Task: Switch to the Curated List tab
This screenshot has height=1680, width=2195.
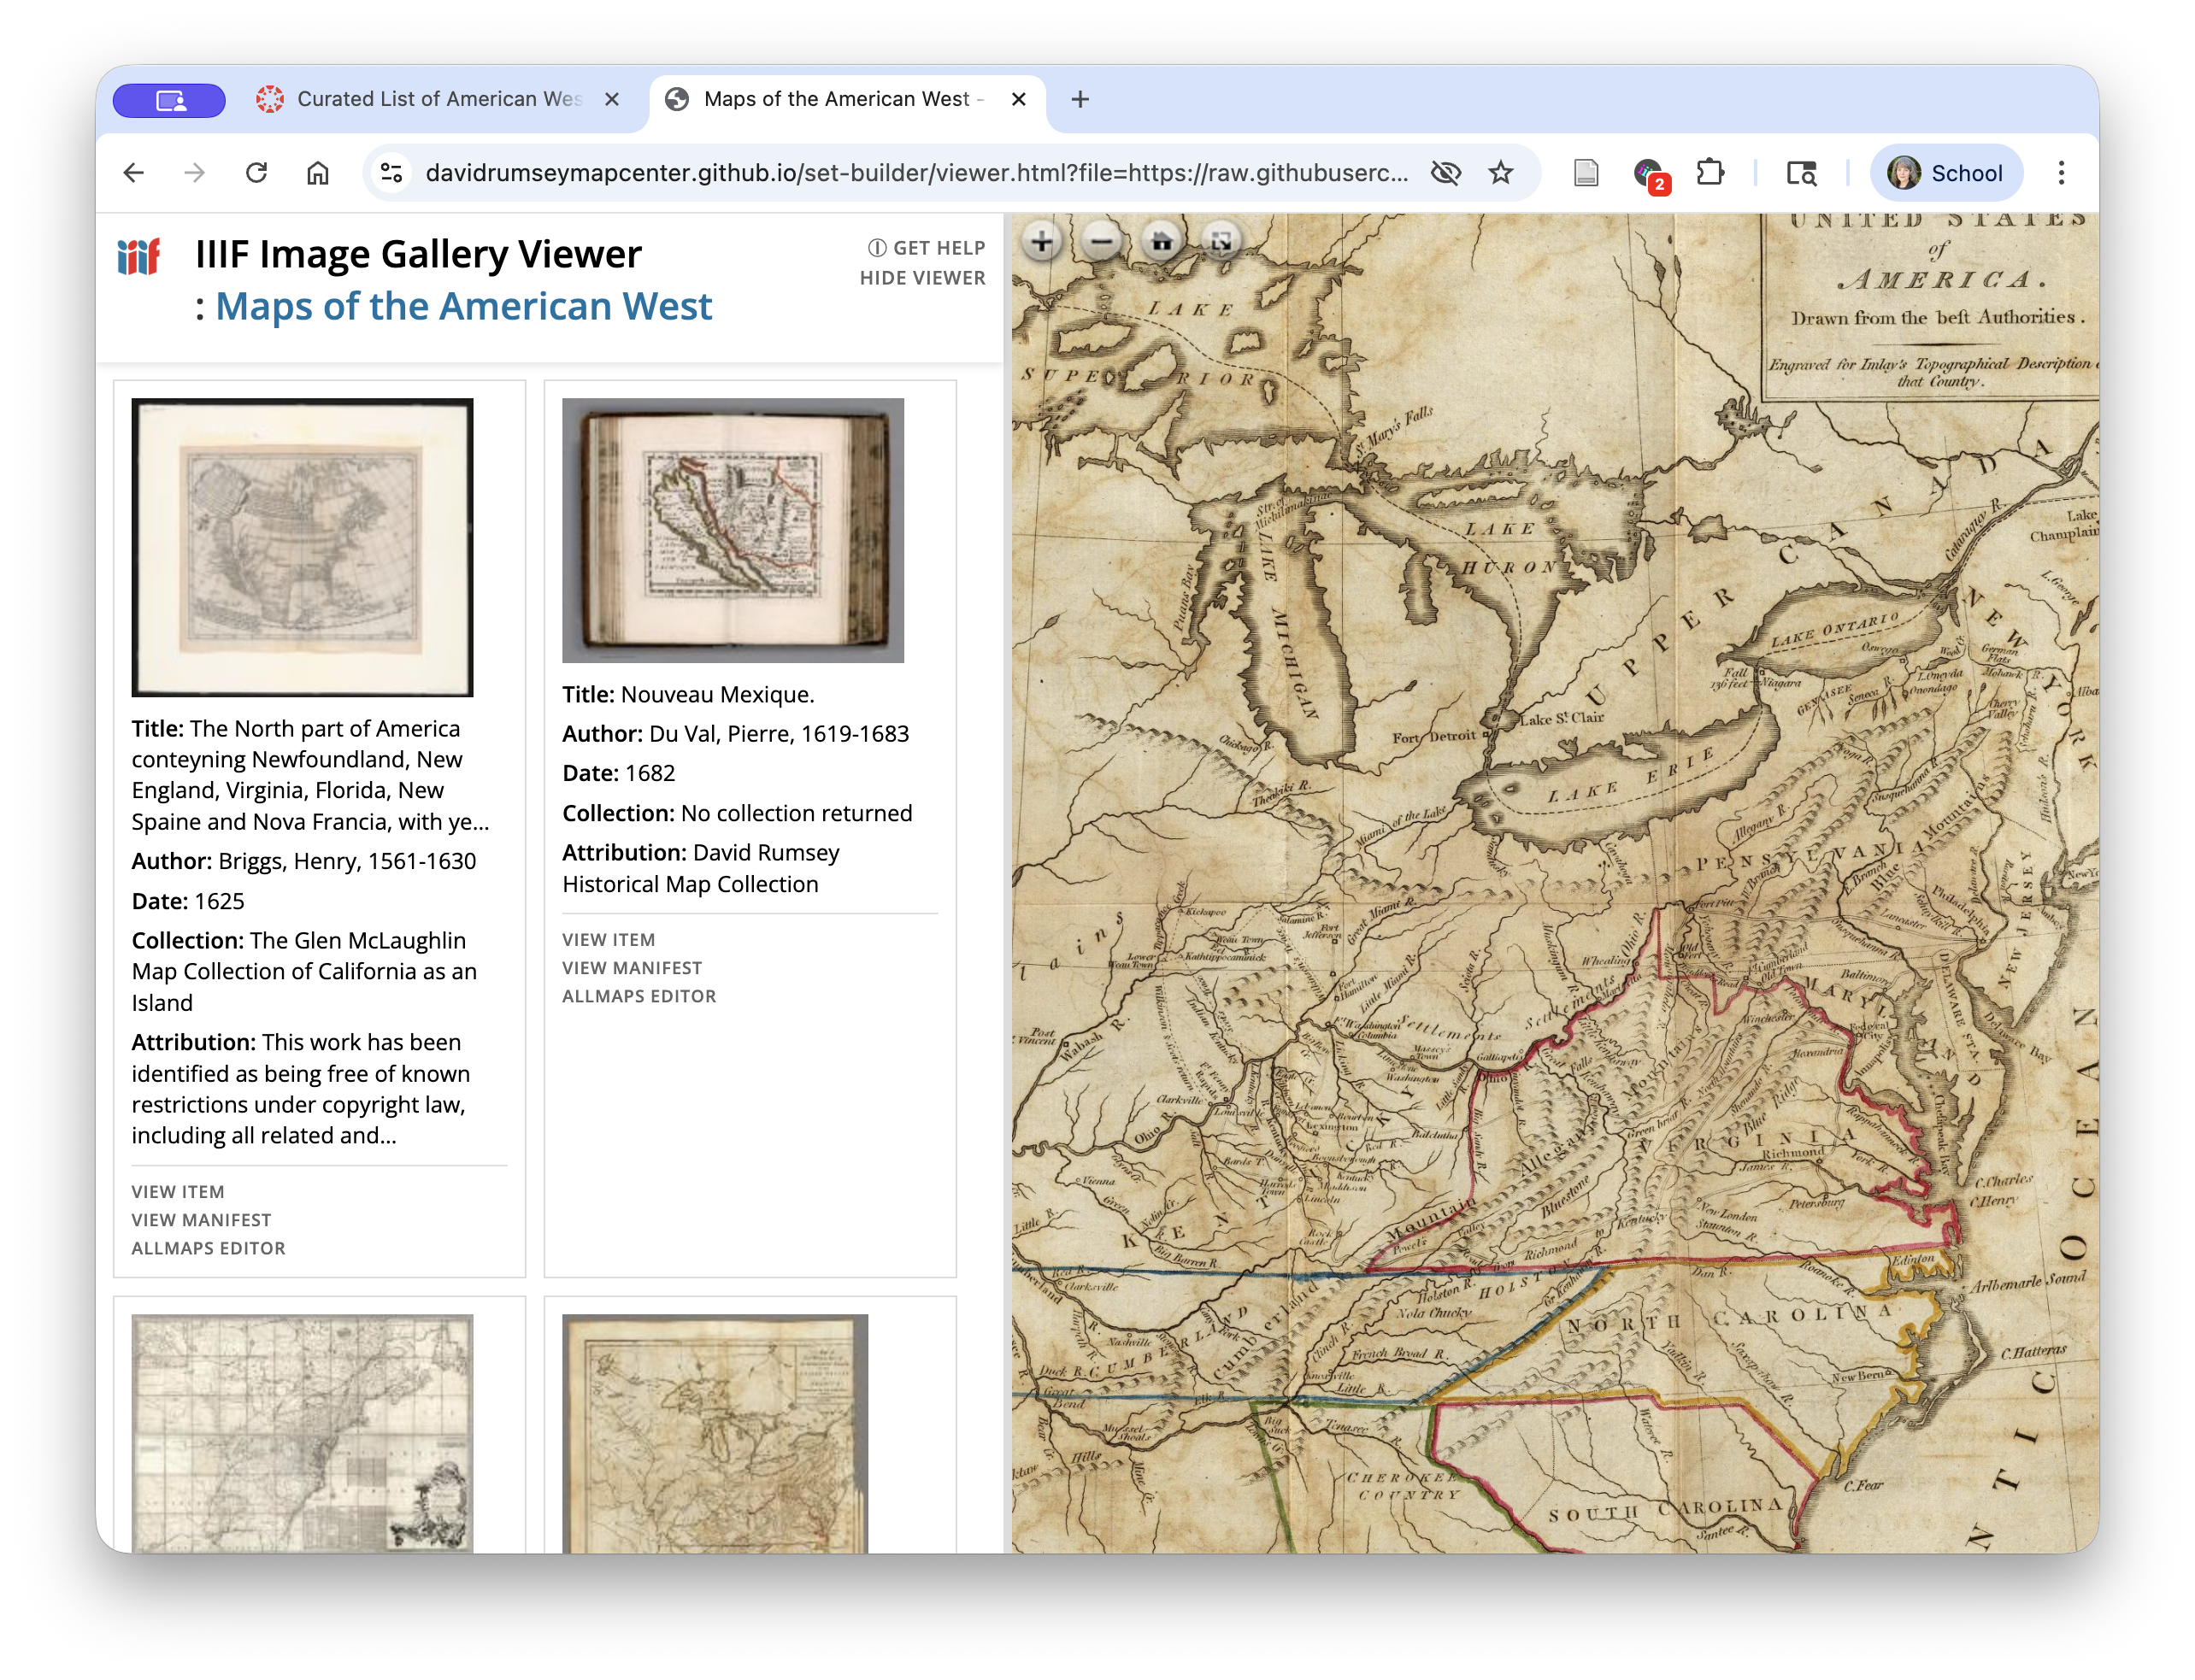Action: pyautogui.click(x=430, y=98)
